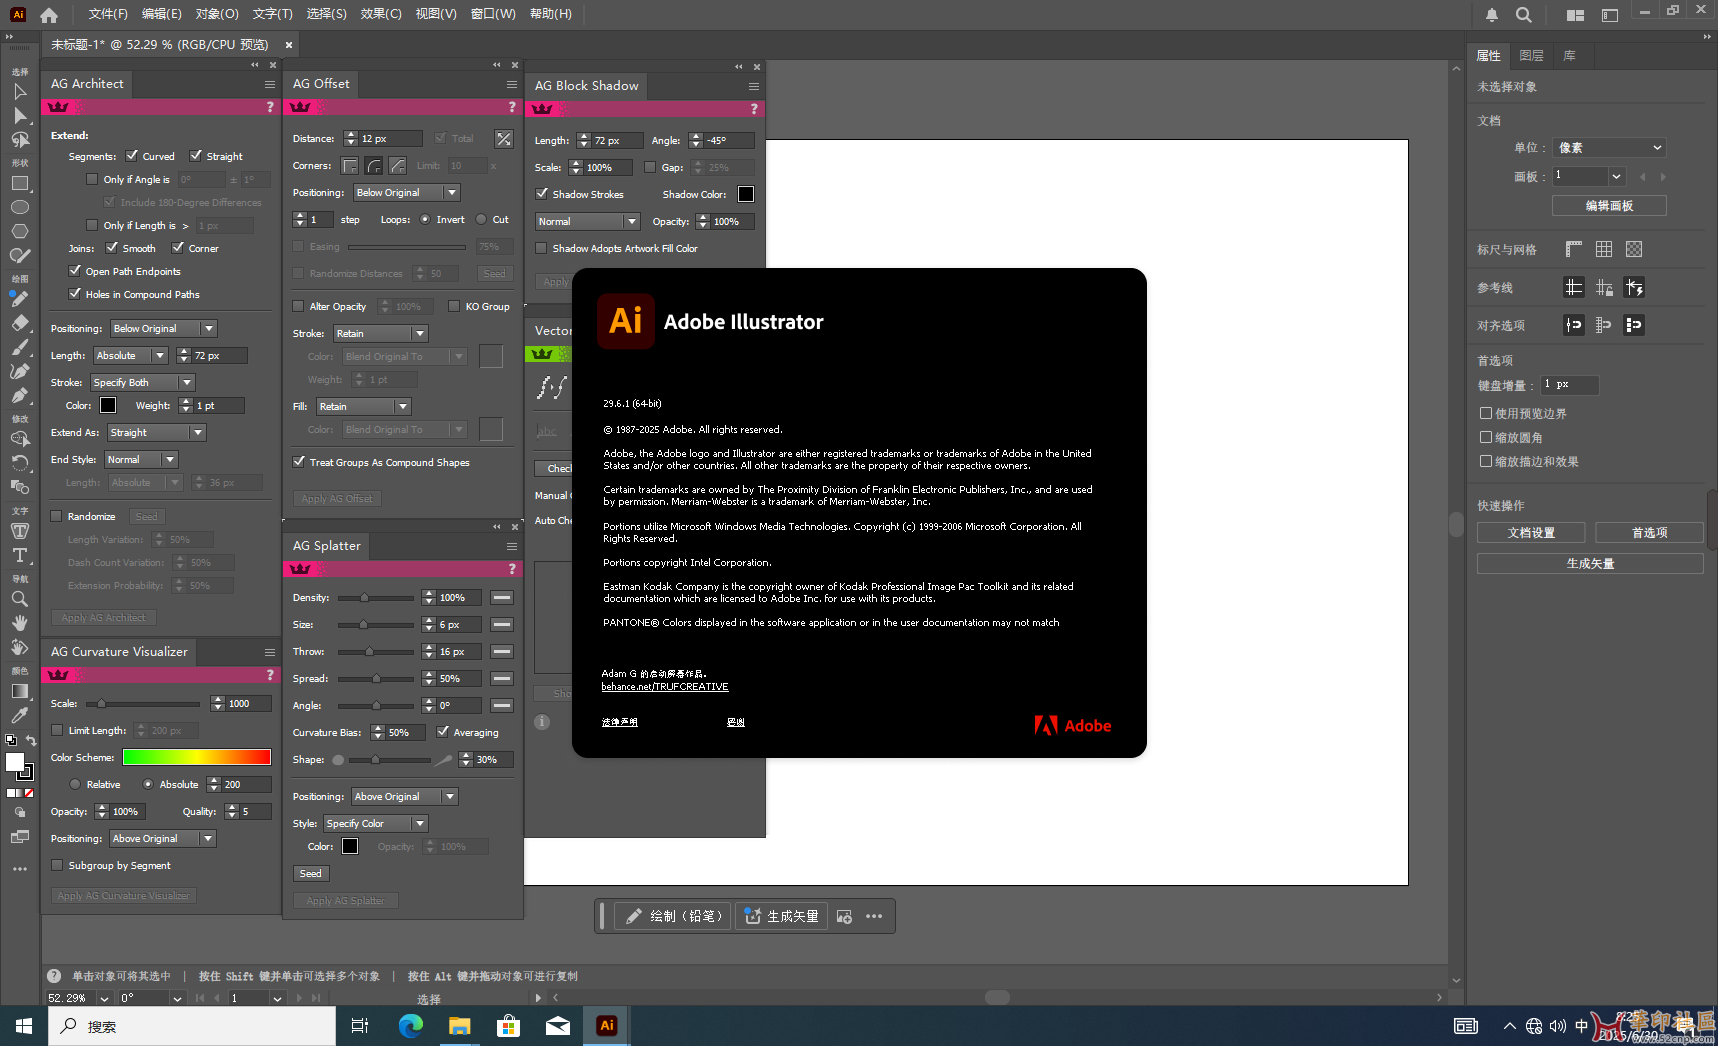Open Positioning dropdown in AG Architect
The height and width of the screenshot is (1046, 1718).
click(x=164, y=329)
